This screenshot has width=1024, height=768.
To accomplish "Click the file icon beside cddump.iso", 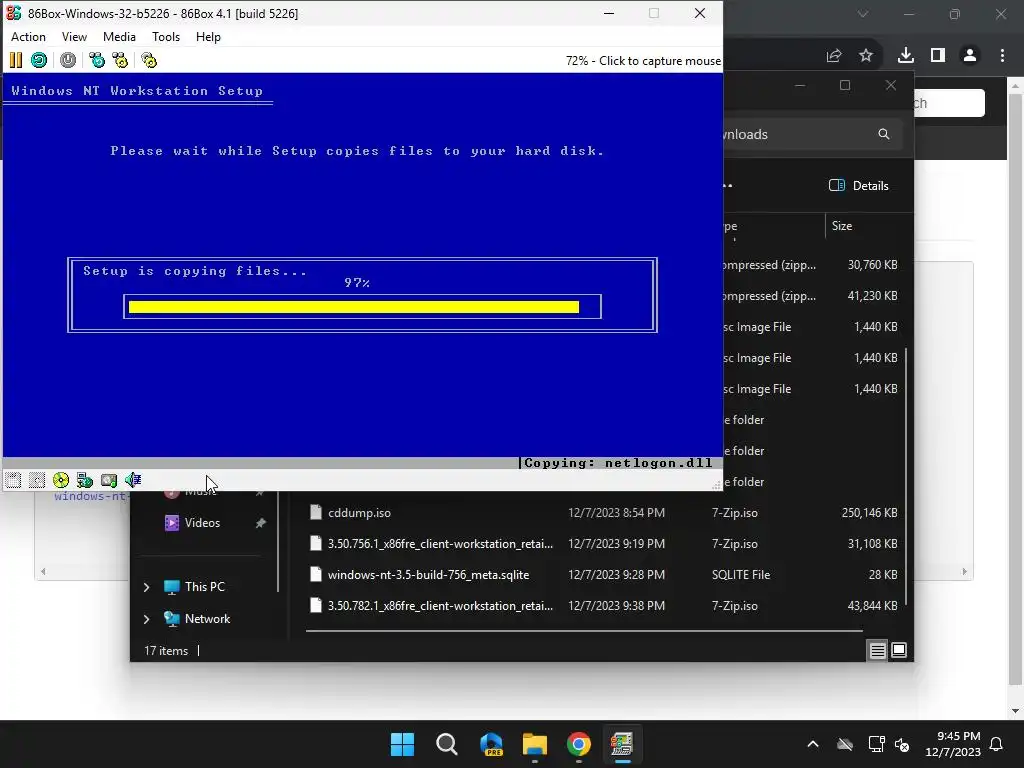I will tap(315, 513).
